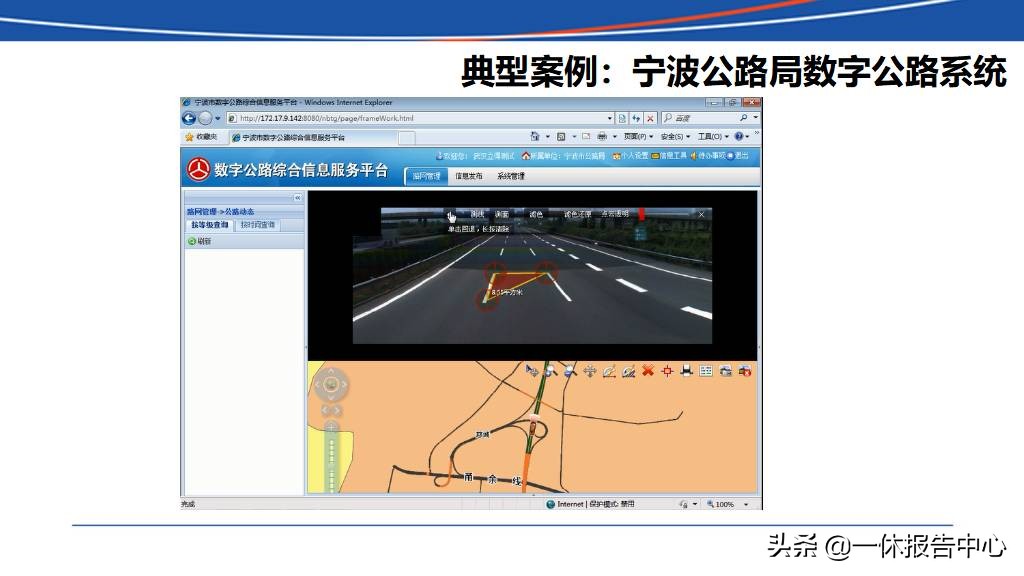
Task: Open the 页面(P) dropdown menu
Action: (x=636, y=135)
